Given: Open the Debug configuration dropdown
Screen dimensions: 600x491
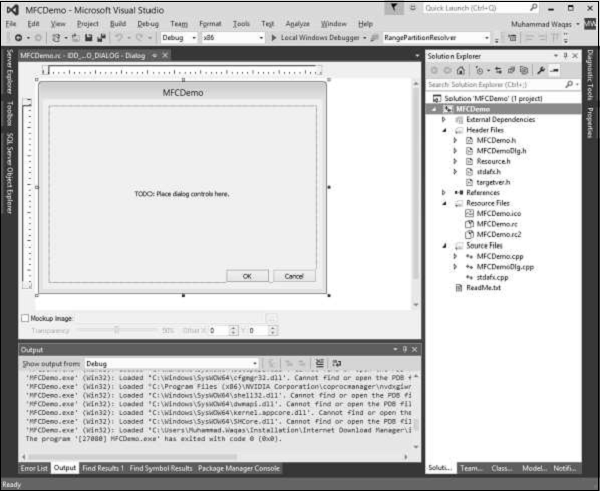Looking at the screenshot, I should (x=179, y=37).
